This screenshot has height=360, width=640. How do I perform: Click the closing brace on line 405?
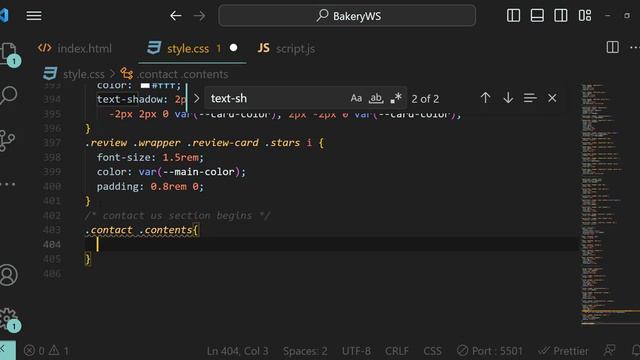88,259
